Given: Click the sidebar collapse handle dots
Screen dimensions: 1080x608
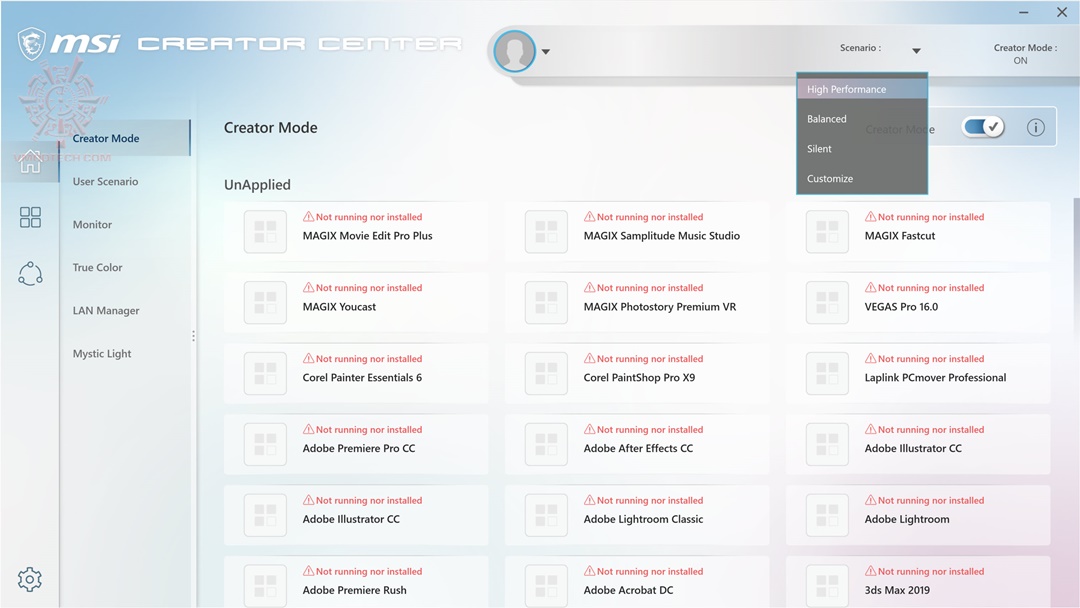Looking at the screenshot, I should [x=194, y=336].
